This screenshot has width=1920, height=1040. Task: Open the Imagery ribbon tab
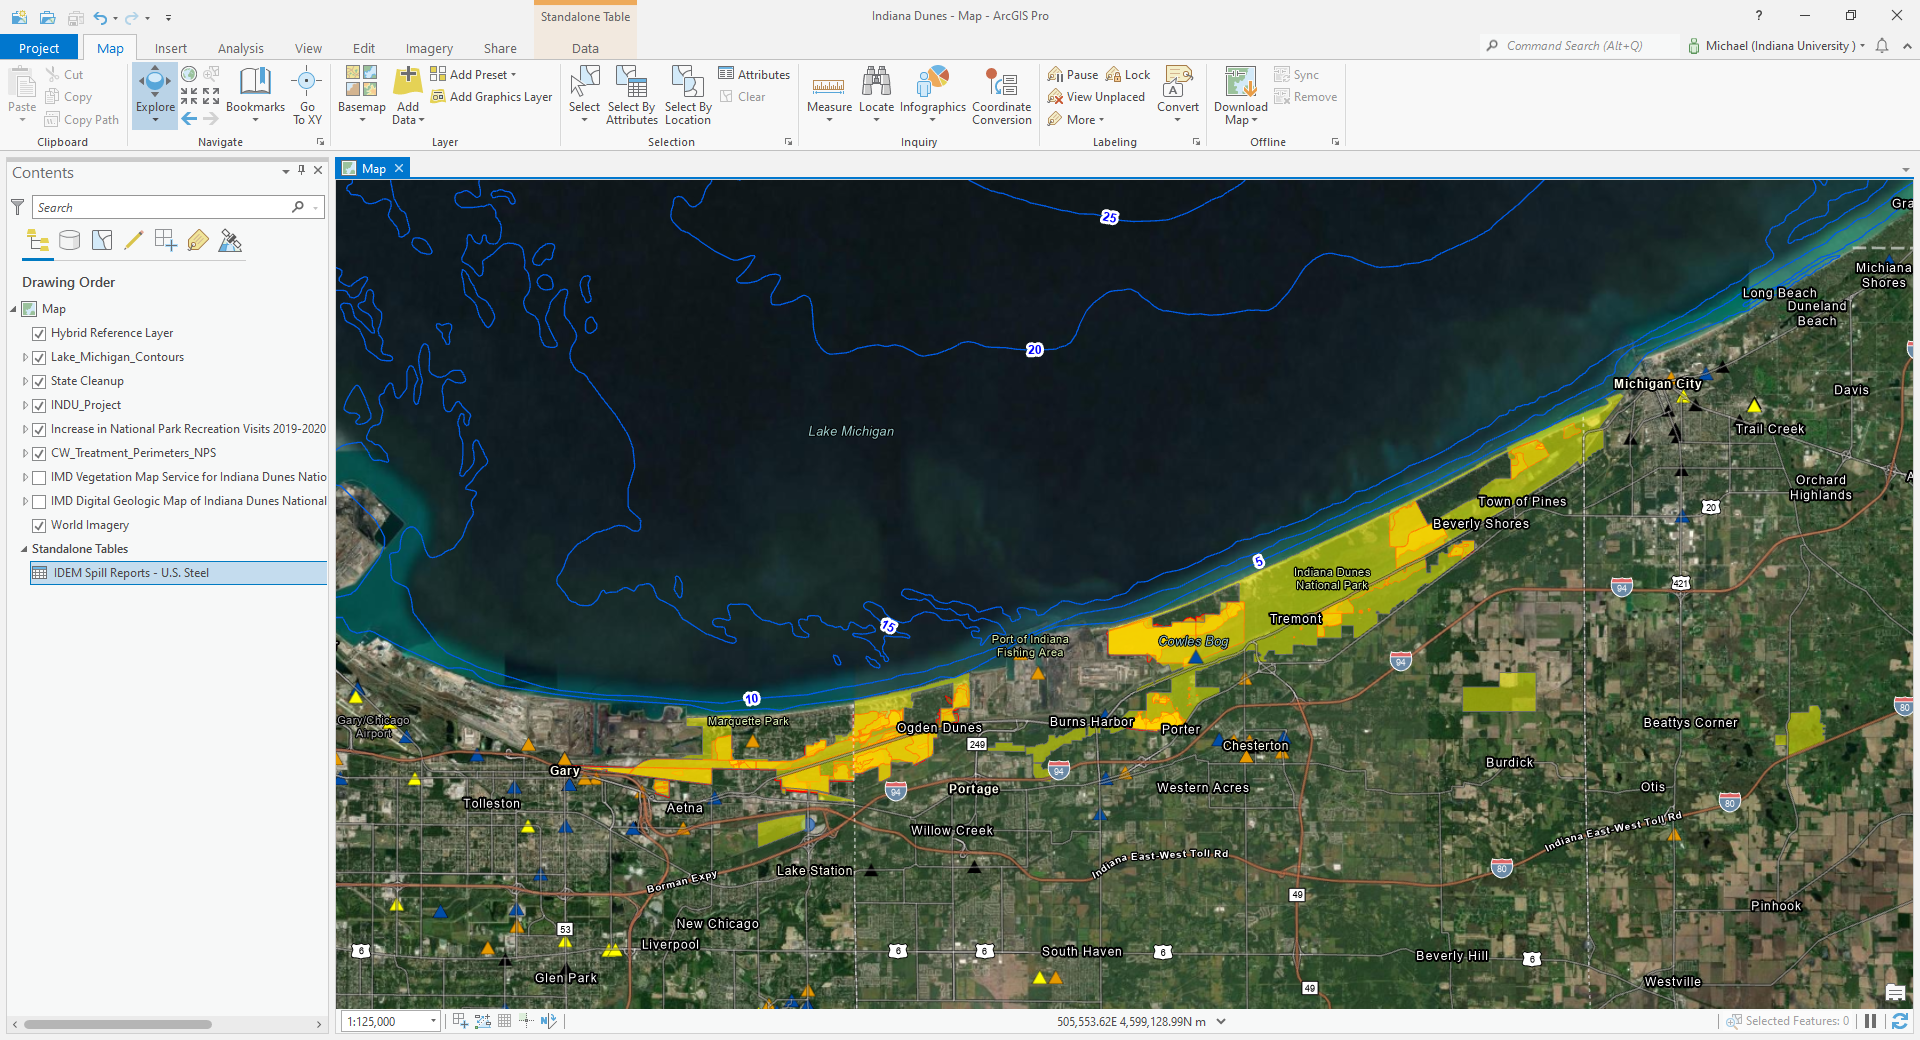coord(429,48)
